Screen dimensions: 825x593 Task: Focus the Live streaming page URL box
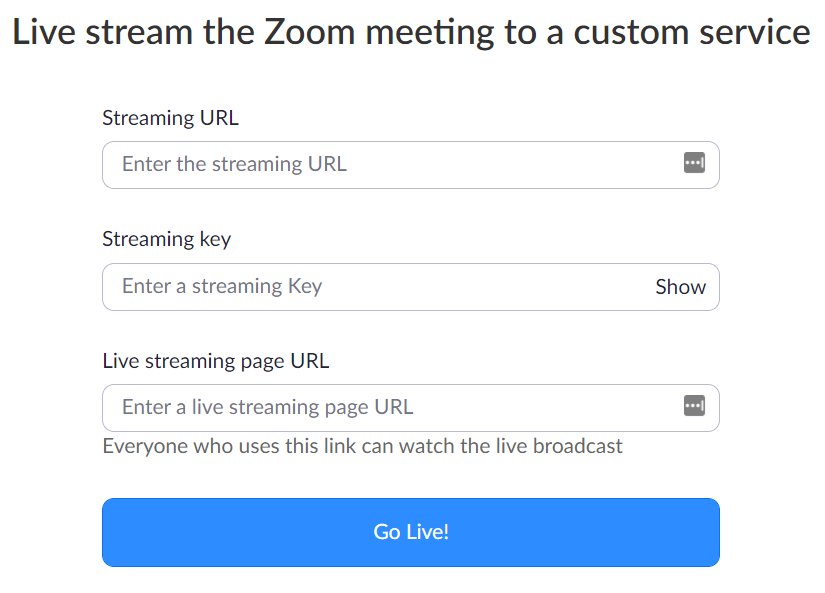(x=411, y=408)
